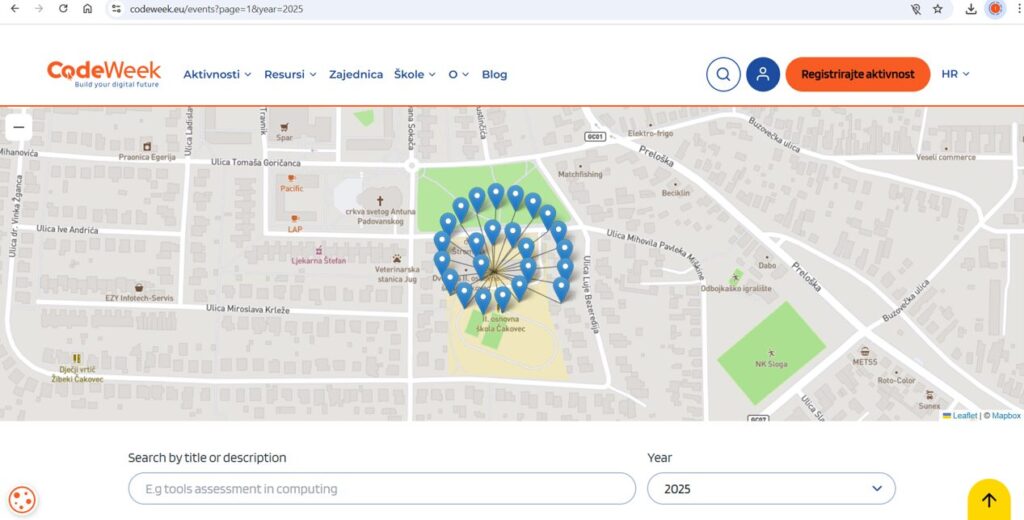Click the scroll-to-top arrow button
Screen dimensions: 1024x520
988,500
